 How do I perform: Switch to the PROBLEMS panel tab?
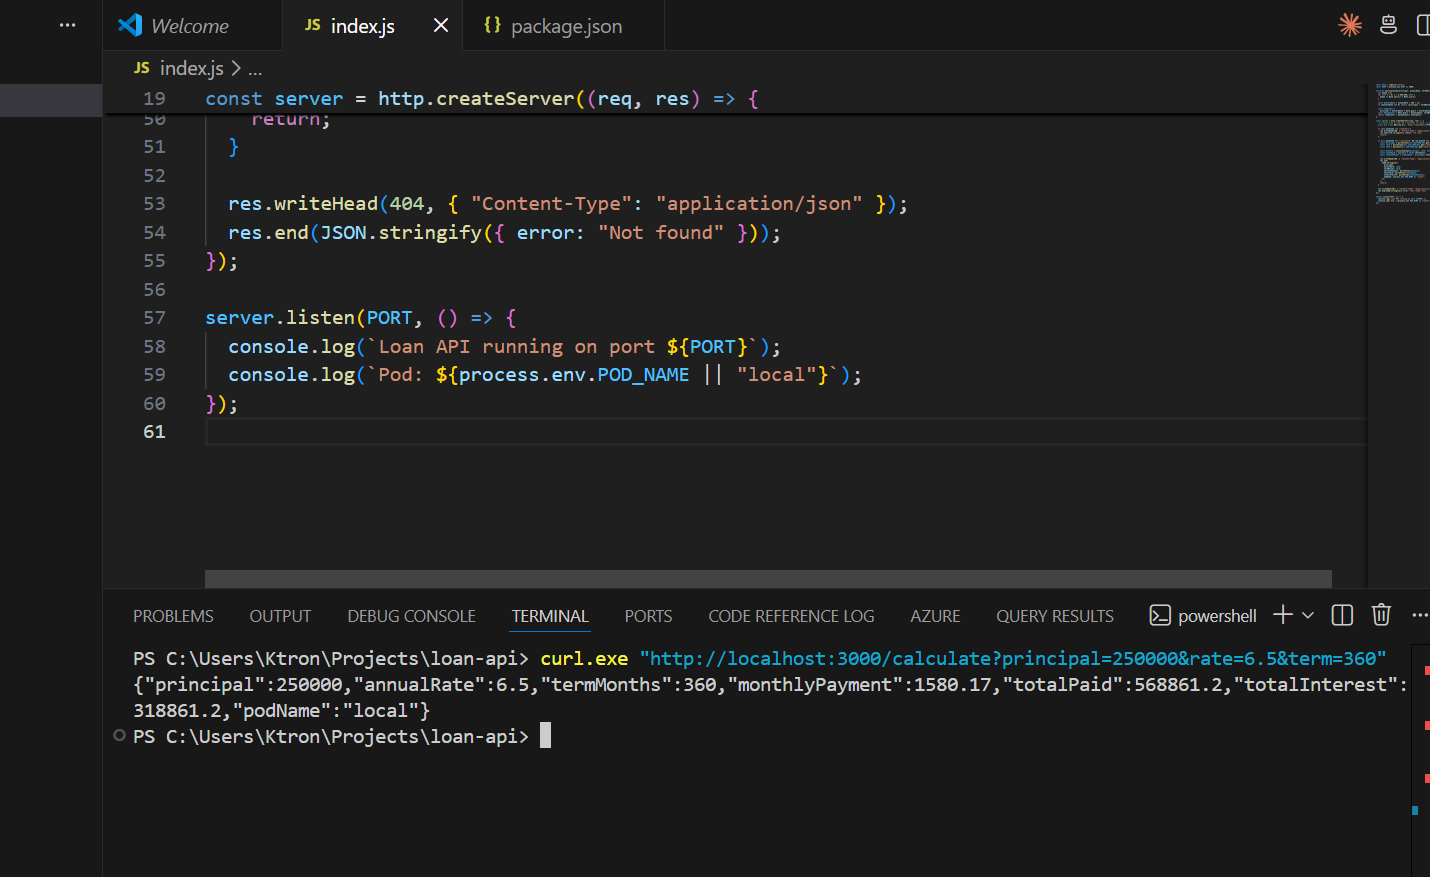pyautogui.click(x=173, y=616)
